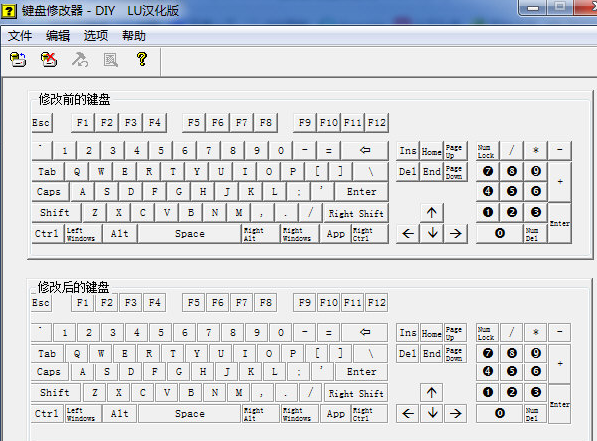
Task: Click the delete remap icon with red X
Action: click(x=49, y=60)
